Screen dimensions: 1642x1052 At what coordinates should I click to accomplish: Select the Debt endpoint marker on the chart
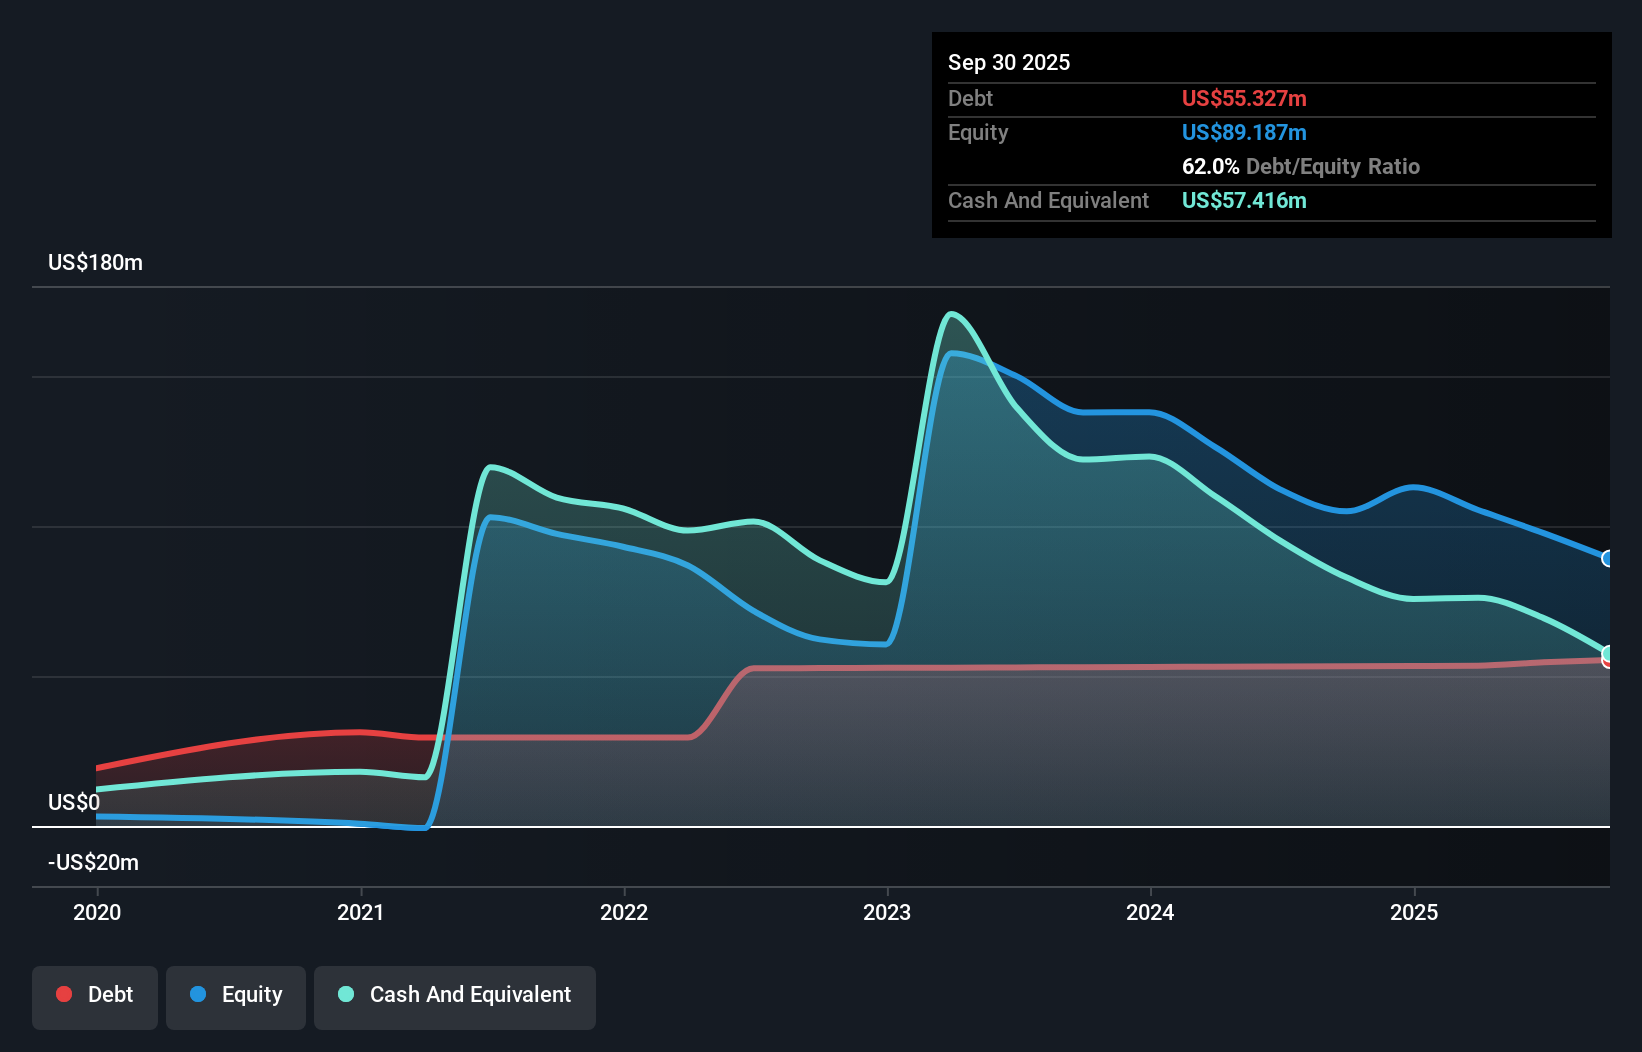tap(1608, 663)
